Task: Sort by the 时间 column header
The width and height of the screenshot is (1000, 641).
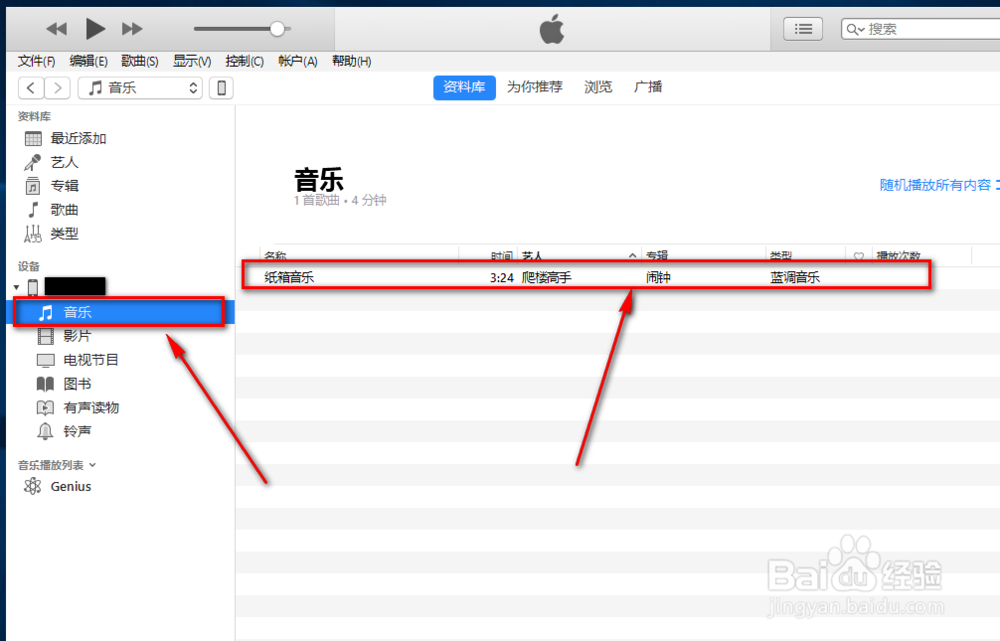Action: [x=502, y=256]
